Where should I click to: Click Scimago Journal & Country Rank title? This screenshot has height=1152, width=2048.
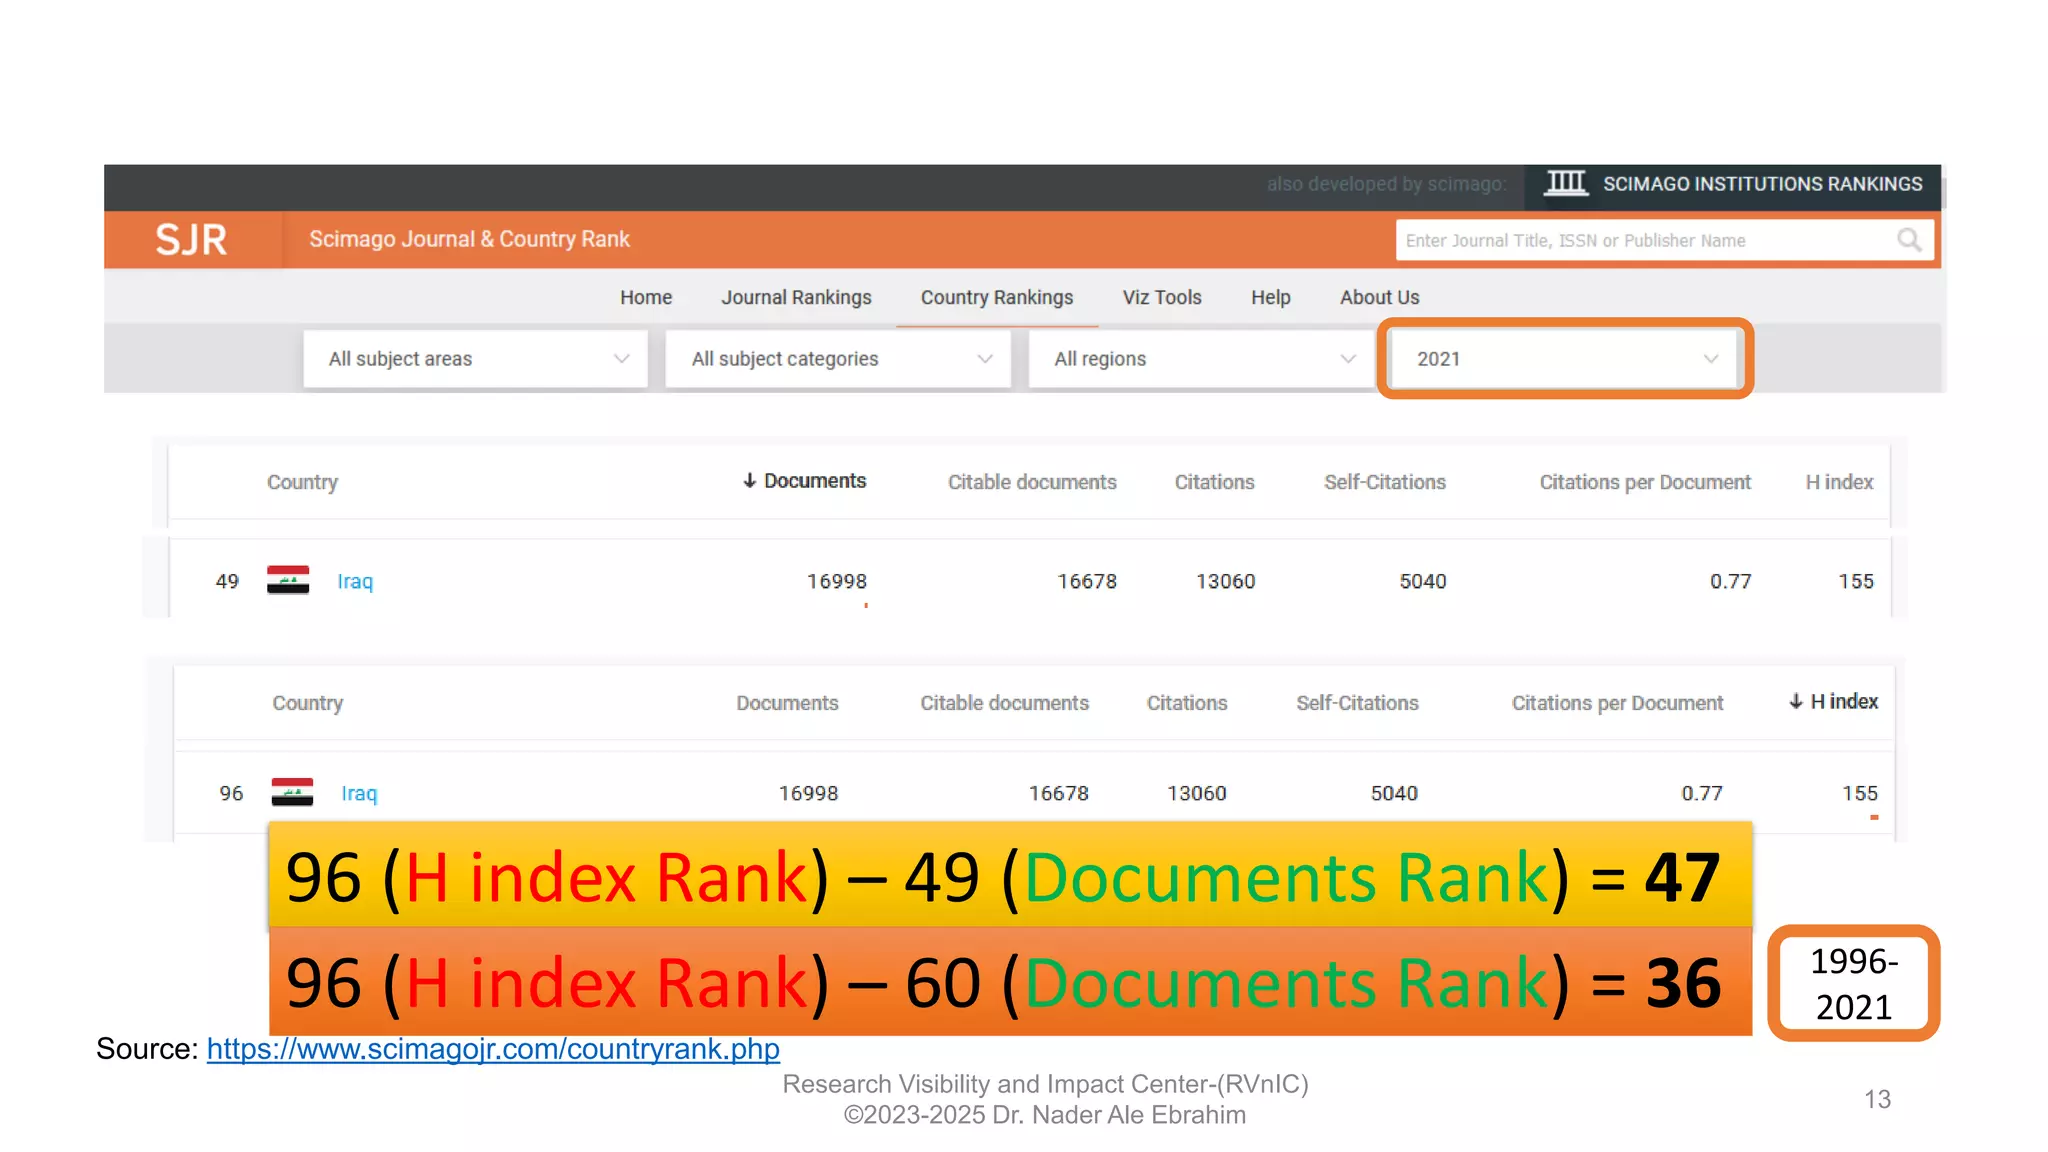pos(469,239)
